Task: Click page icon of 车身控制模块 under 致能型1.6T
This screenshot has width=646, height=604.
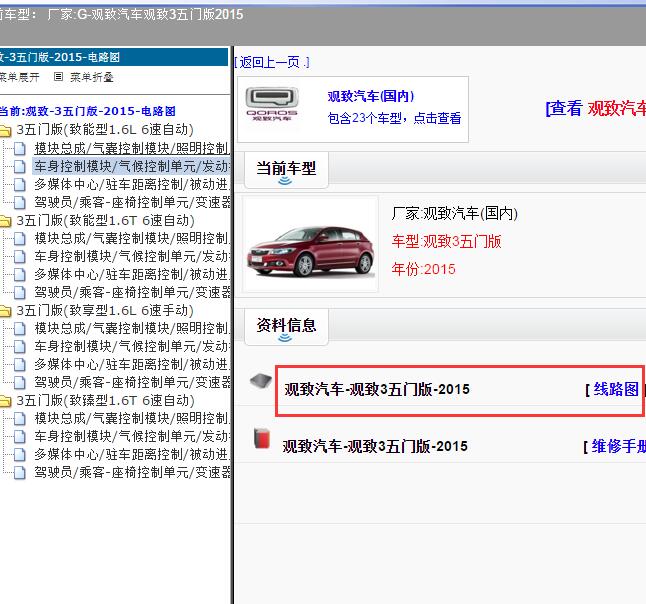Action: [19, 257]
